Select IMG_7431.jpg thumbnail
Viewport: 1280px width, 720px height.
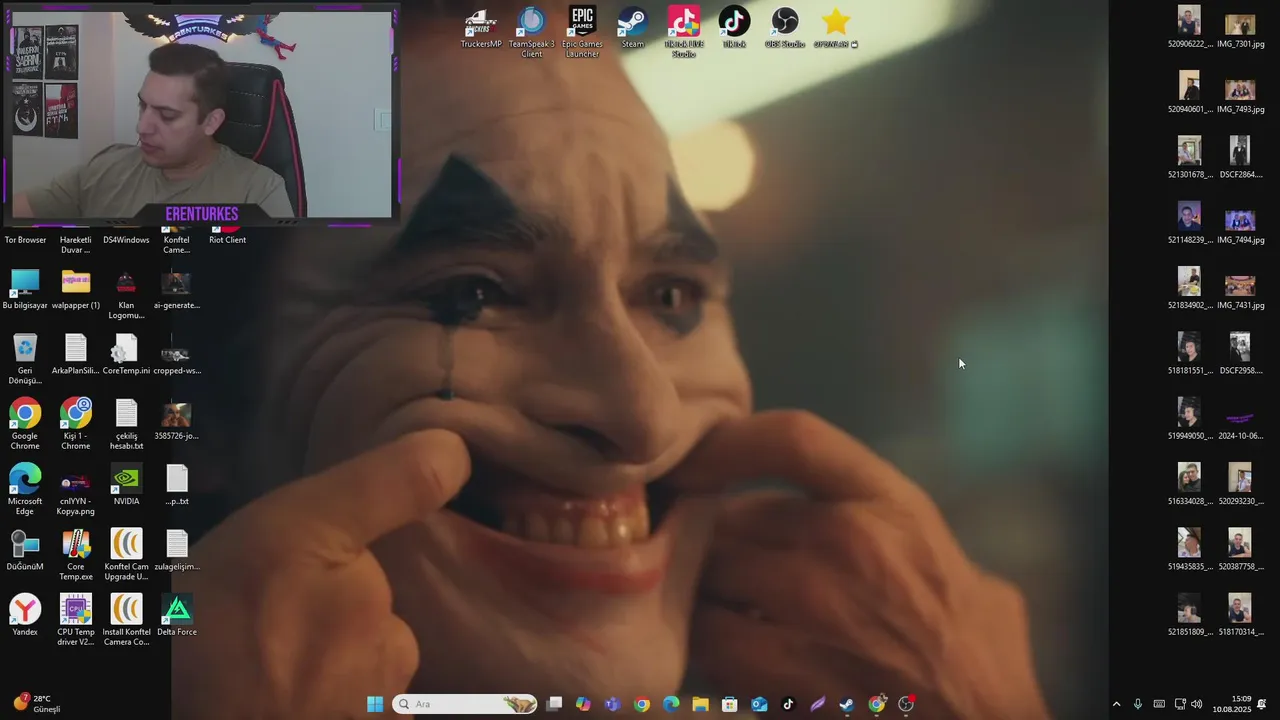tap(1240, 289)
